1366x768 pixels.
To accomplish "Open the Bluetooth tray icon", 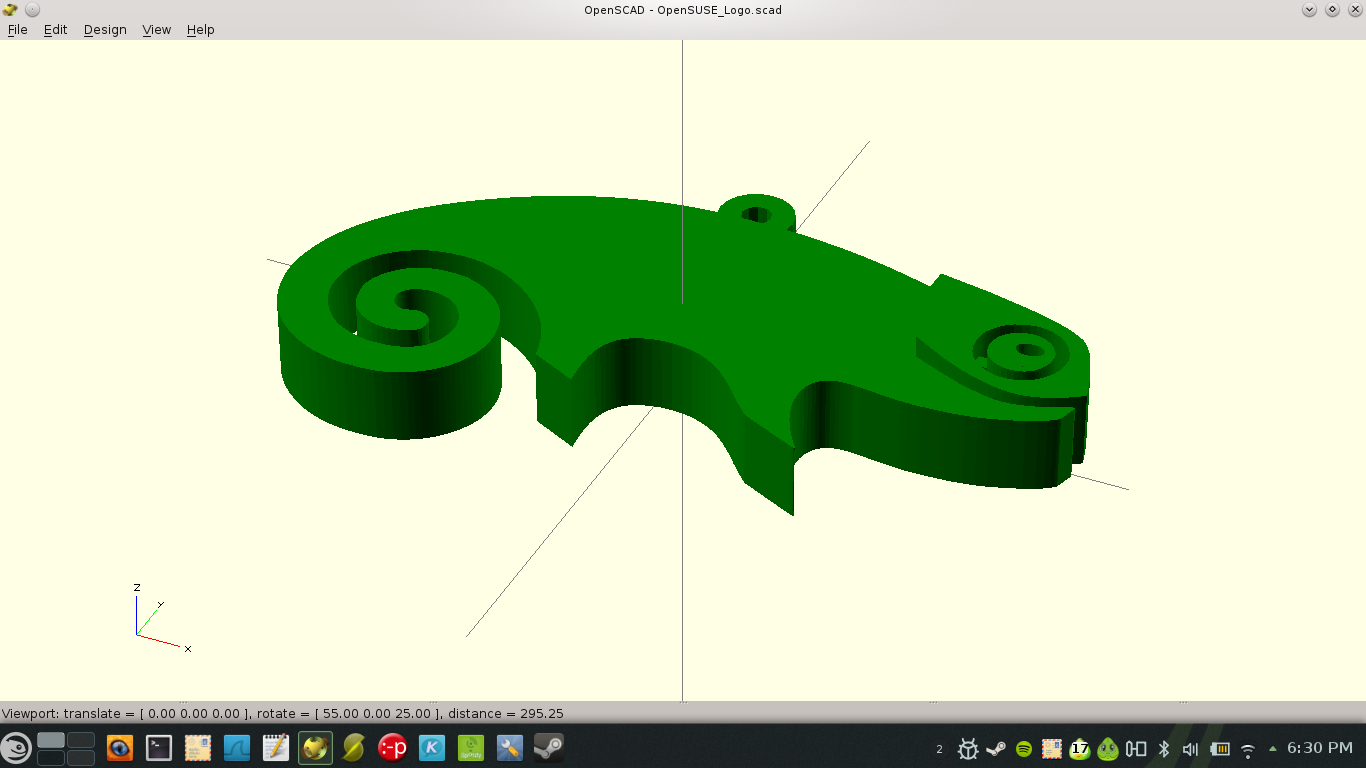I will pos(1164,749).
